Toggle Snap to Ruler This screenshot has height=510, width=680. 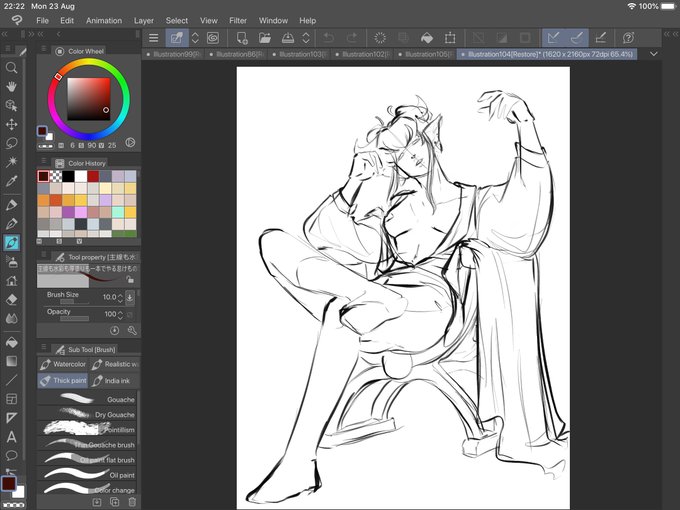point(553,38)
